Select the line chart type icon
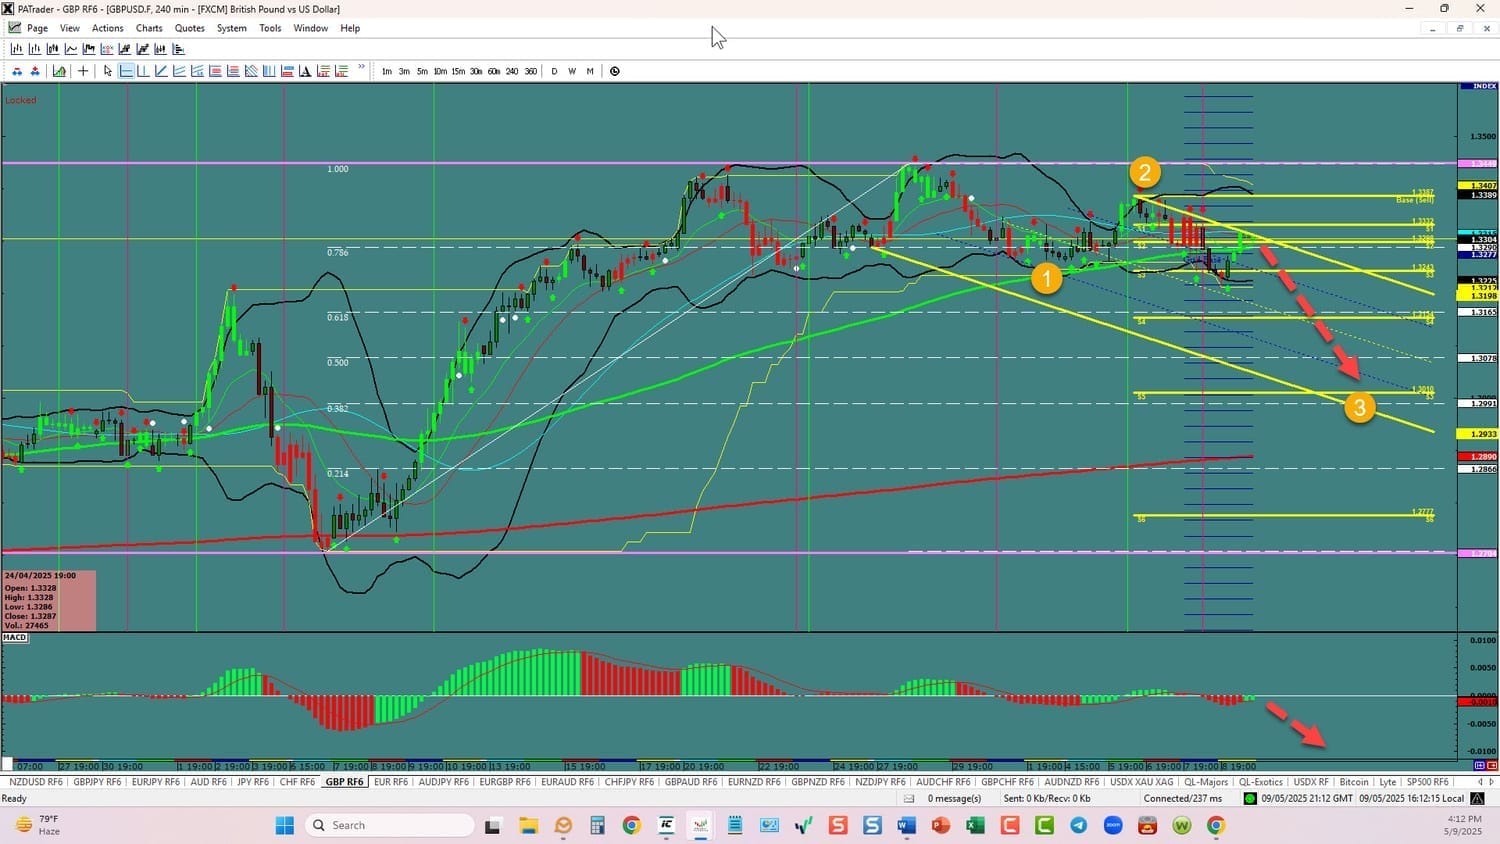Screen dimensions: 1500x844 [71, 49]
